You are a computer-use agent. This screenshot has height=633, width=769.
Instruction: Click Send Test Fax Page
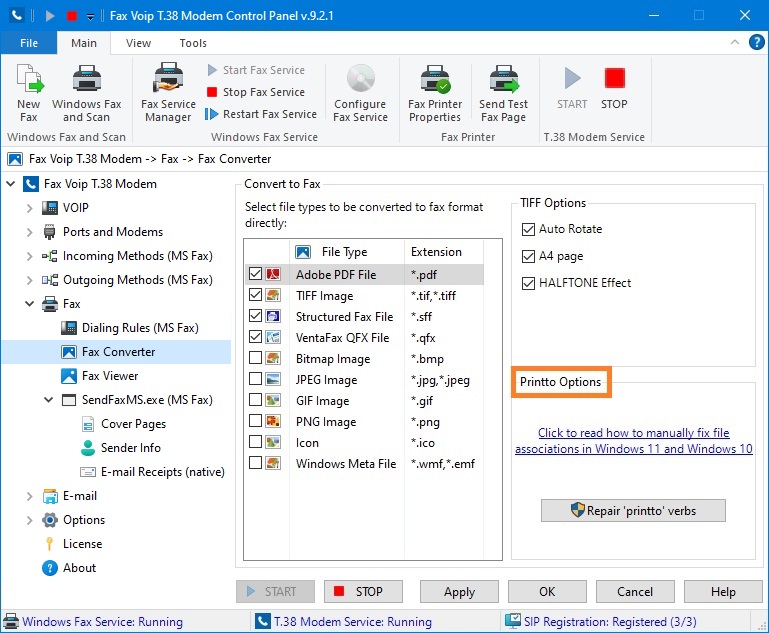[504, 93]
